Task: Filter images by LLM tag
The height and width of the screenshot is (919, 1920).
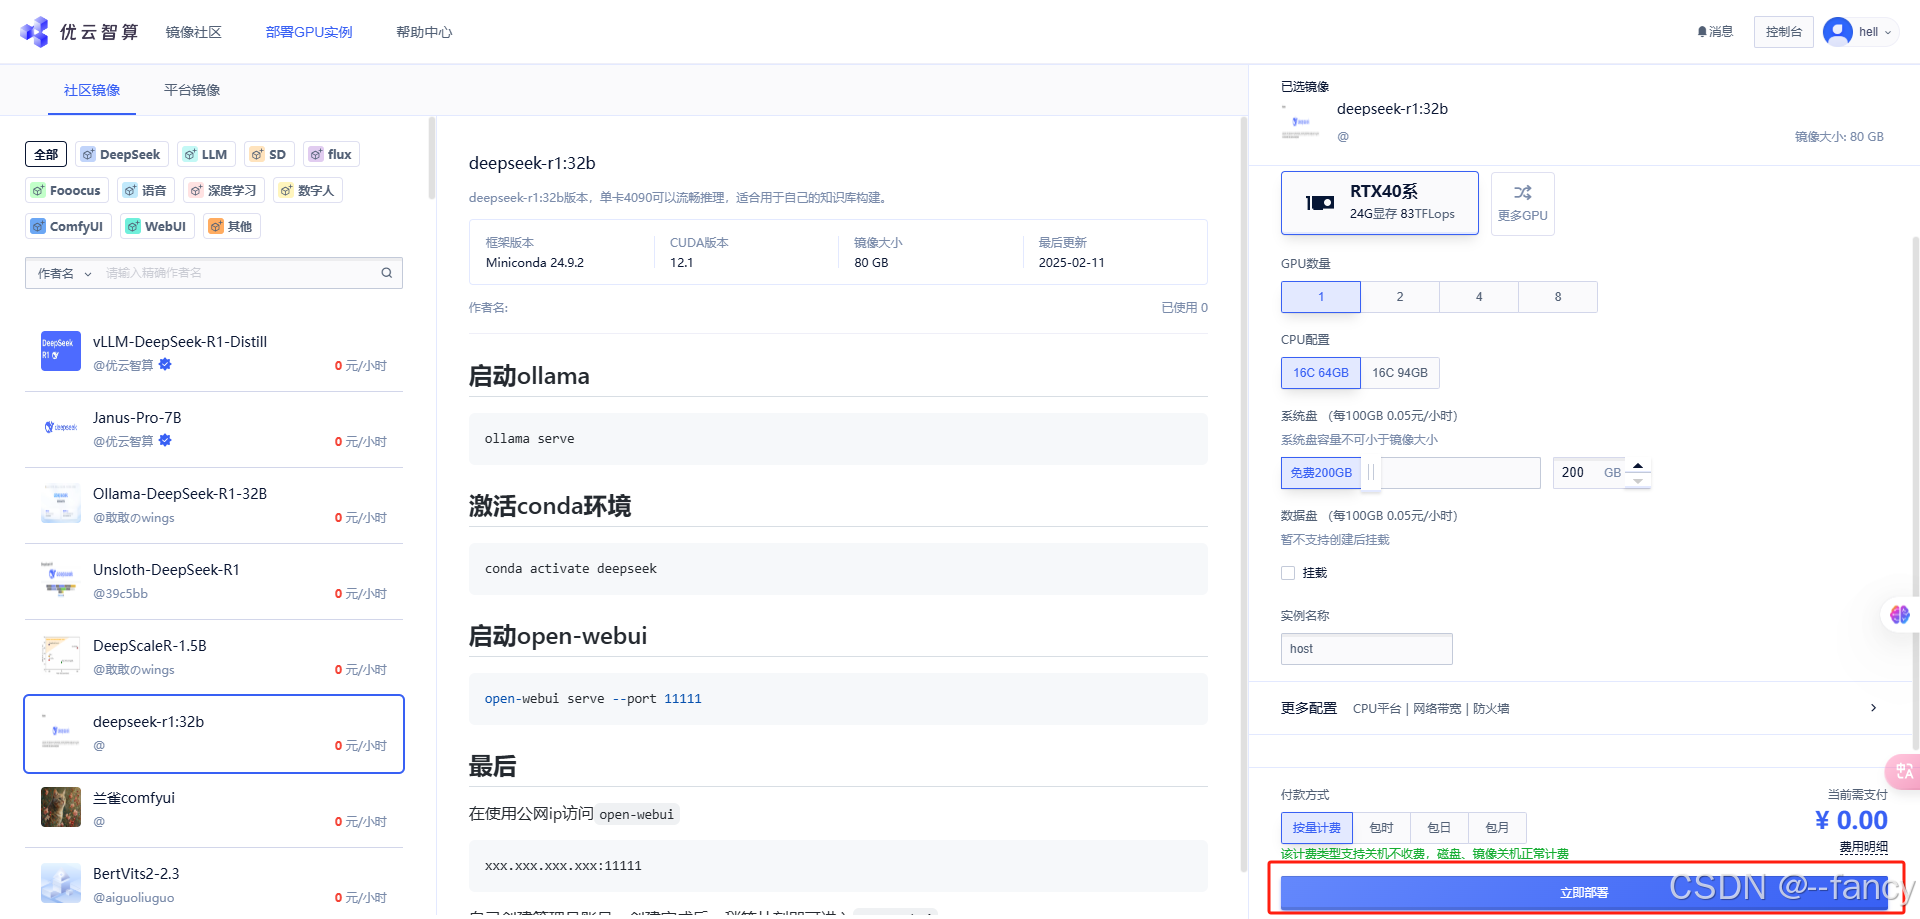Action: (206, 154)
